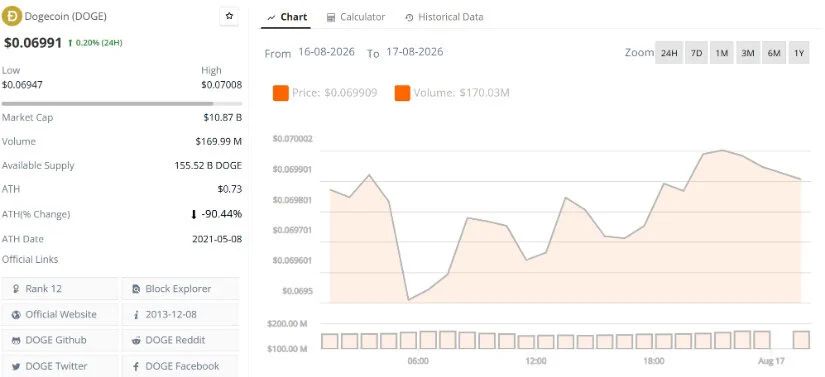
Task: Open the Rank 12 link
Action: [x=60, y=289]
